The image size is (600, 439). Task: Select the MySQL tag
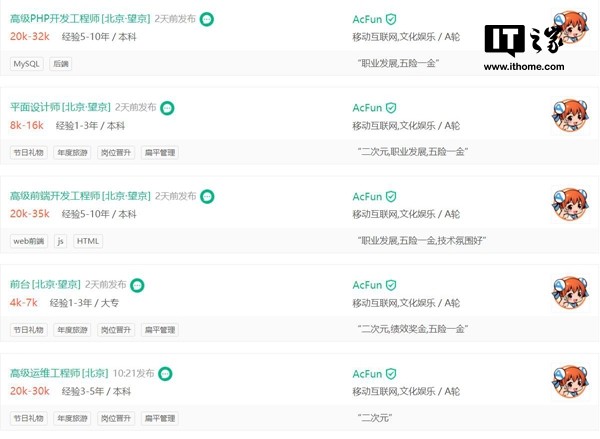[x=26, y=64]
